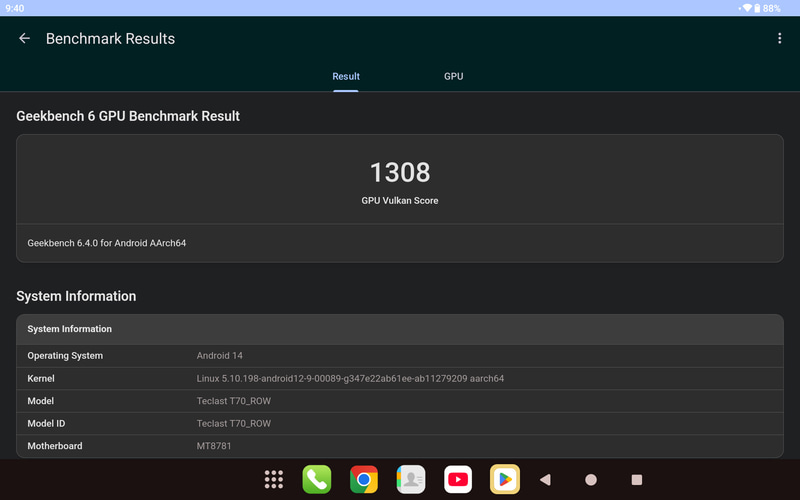
Task: Open Chrome from the dock
Action: pyautogui.click(x=364, y=479)
